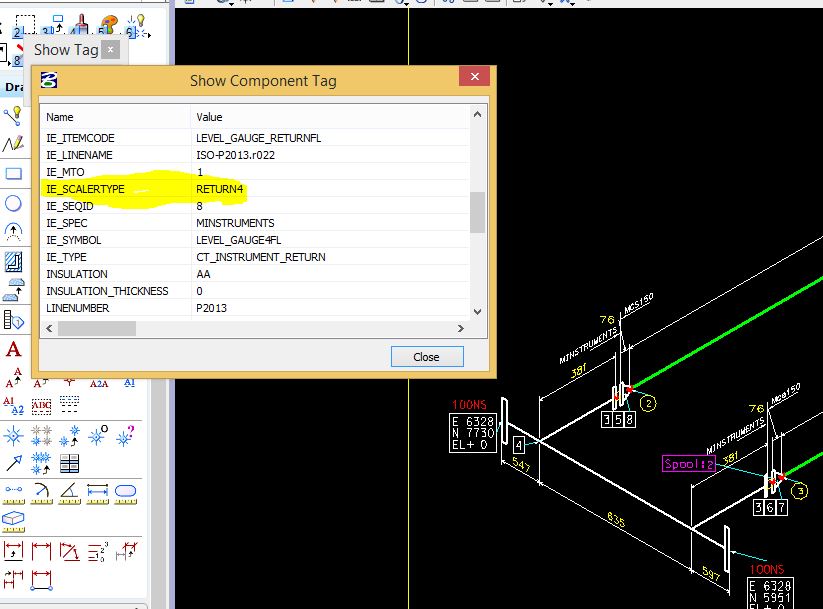Select the IE_SEQID row name
Viewport: 823px width, 609px height.
(x=70, y=206)
